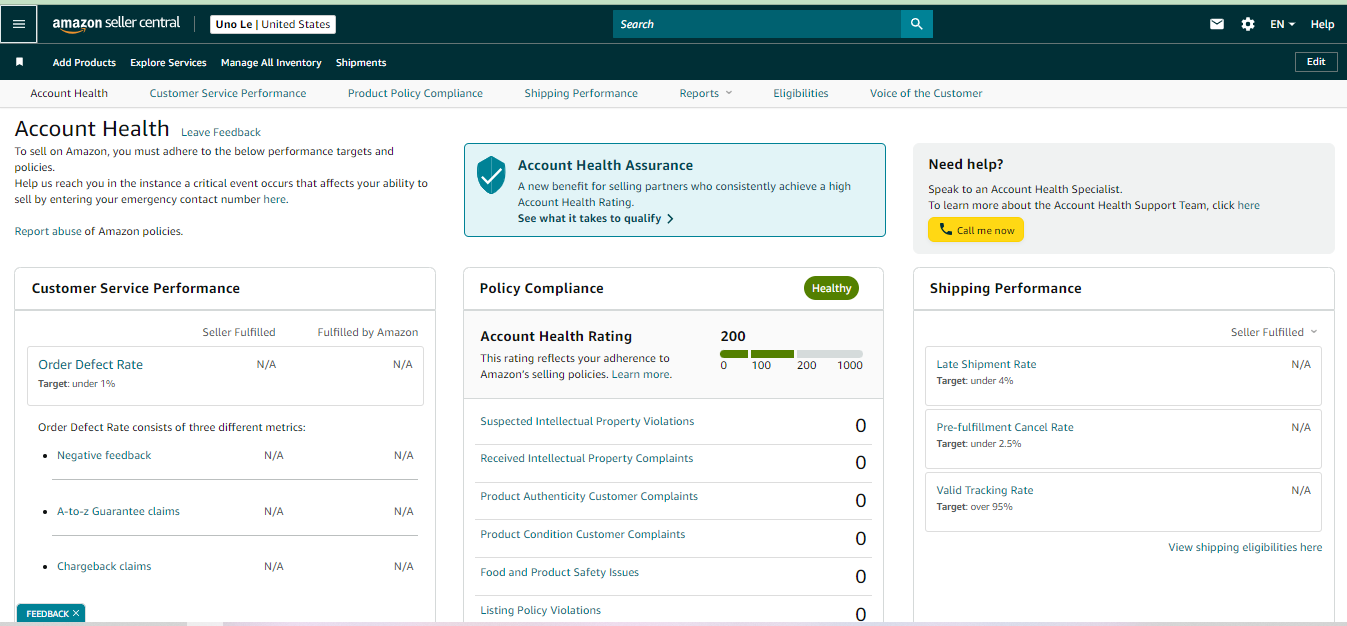1347x626 pixels.
Task: Open Suspected Intellectual Property Violations
Action: pos(587,421)
